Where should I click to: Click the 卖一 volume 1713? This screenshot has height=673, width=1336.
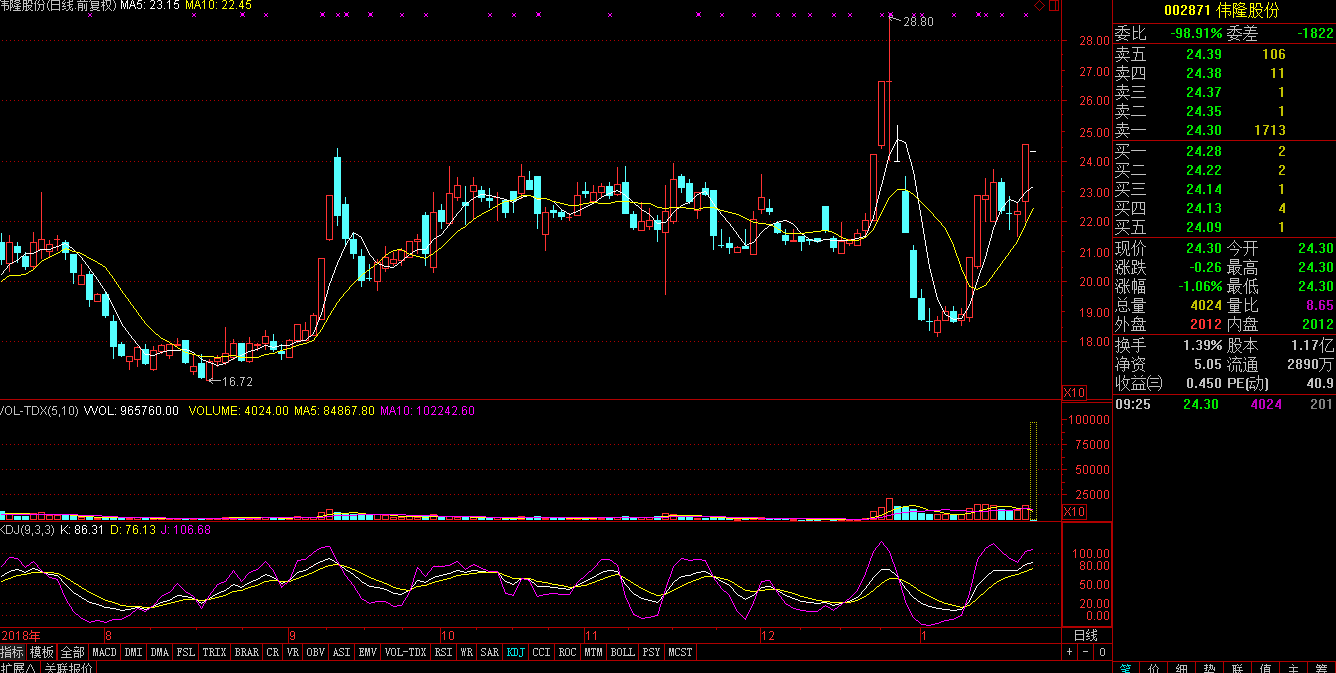1268,130
